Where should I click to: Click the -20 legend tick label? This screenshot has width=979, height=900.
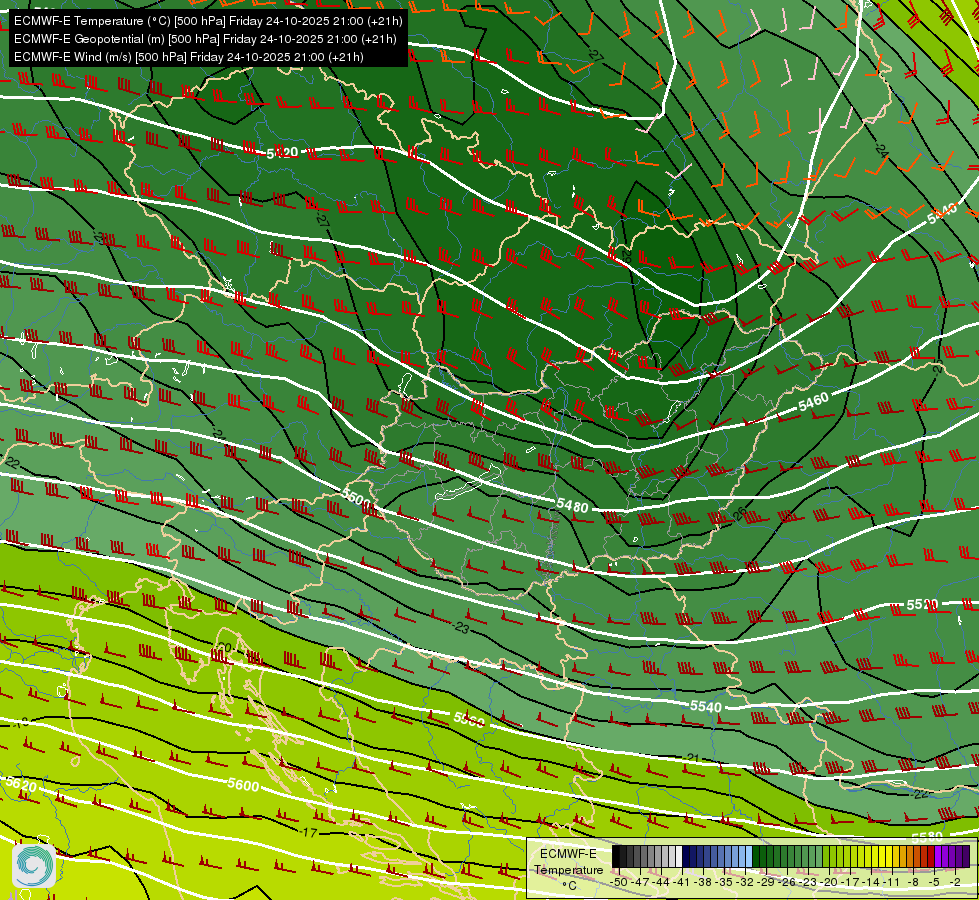[829, 882]
